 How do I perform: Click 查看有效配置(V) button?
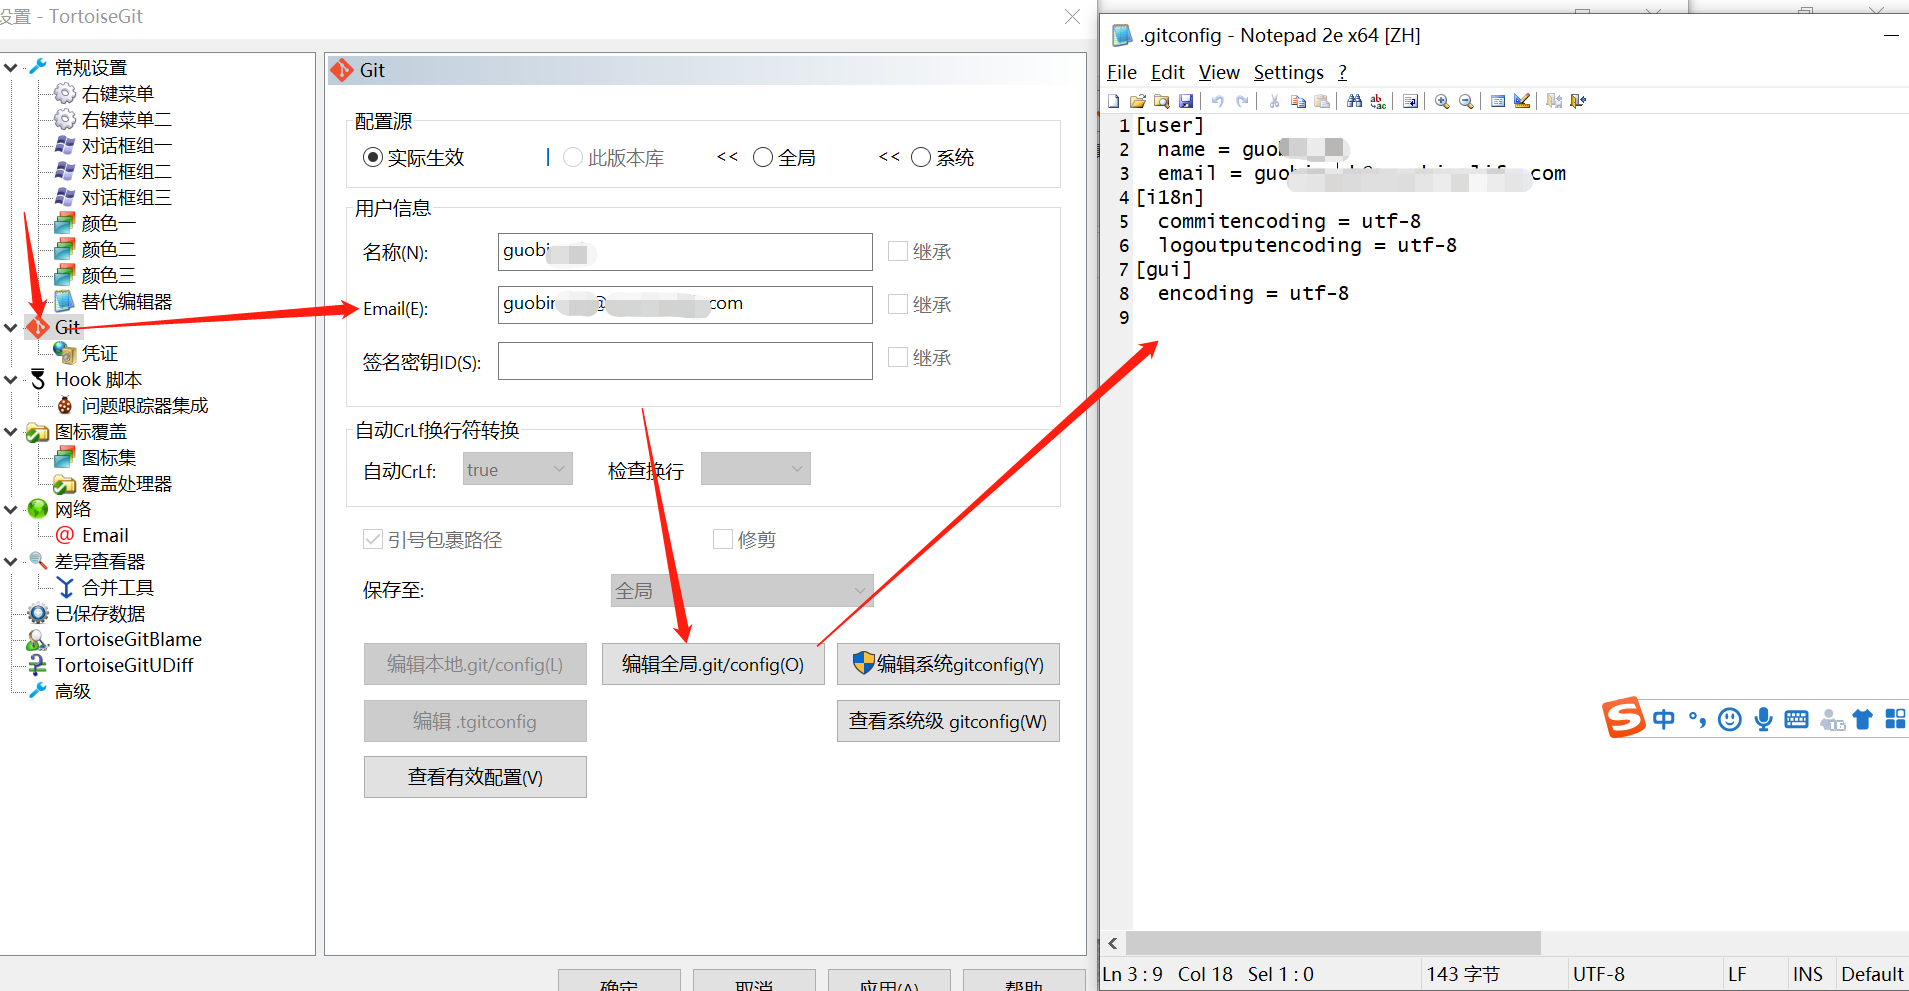[475, 777]
